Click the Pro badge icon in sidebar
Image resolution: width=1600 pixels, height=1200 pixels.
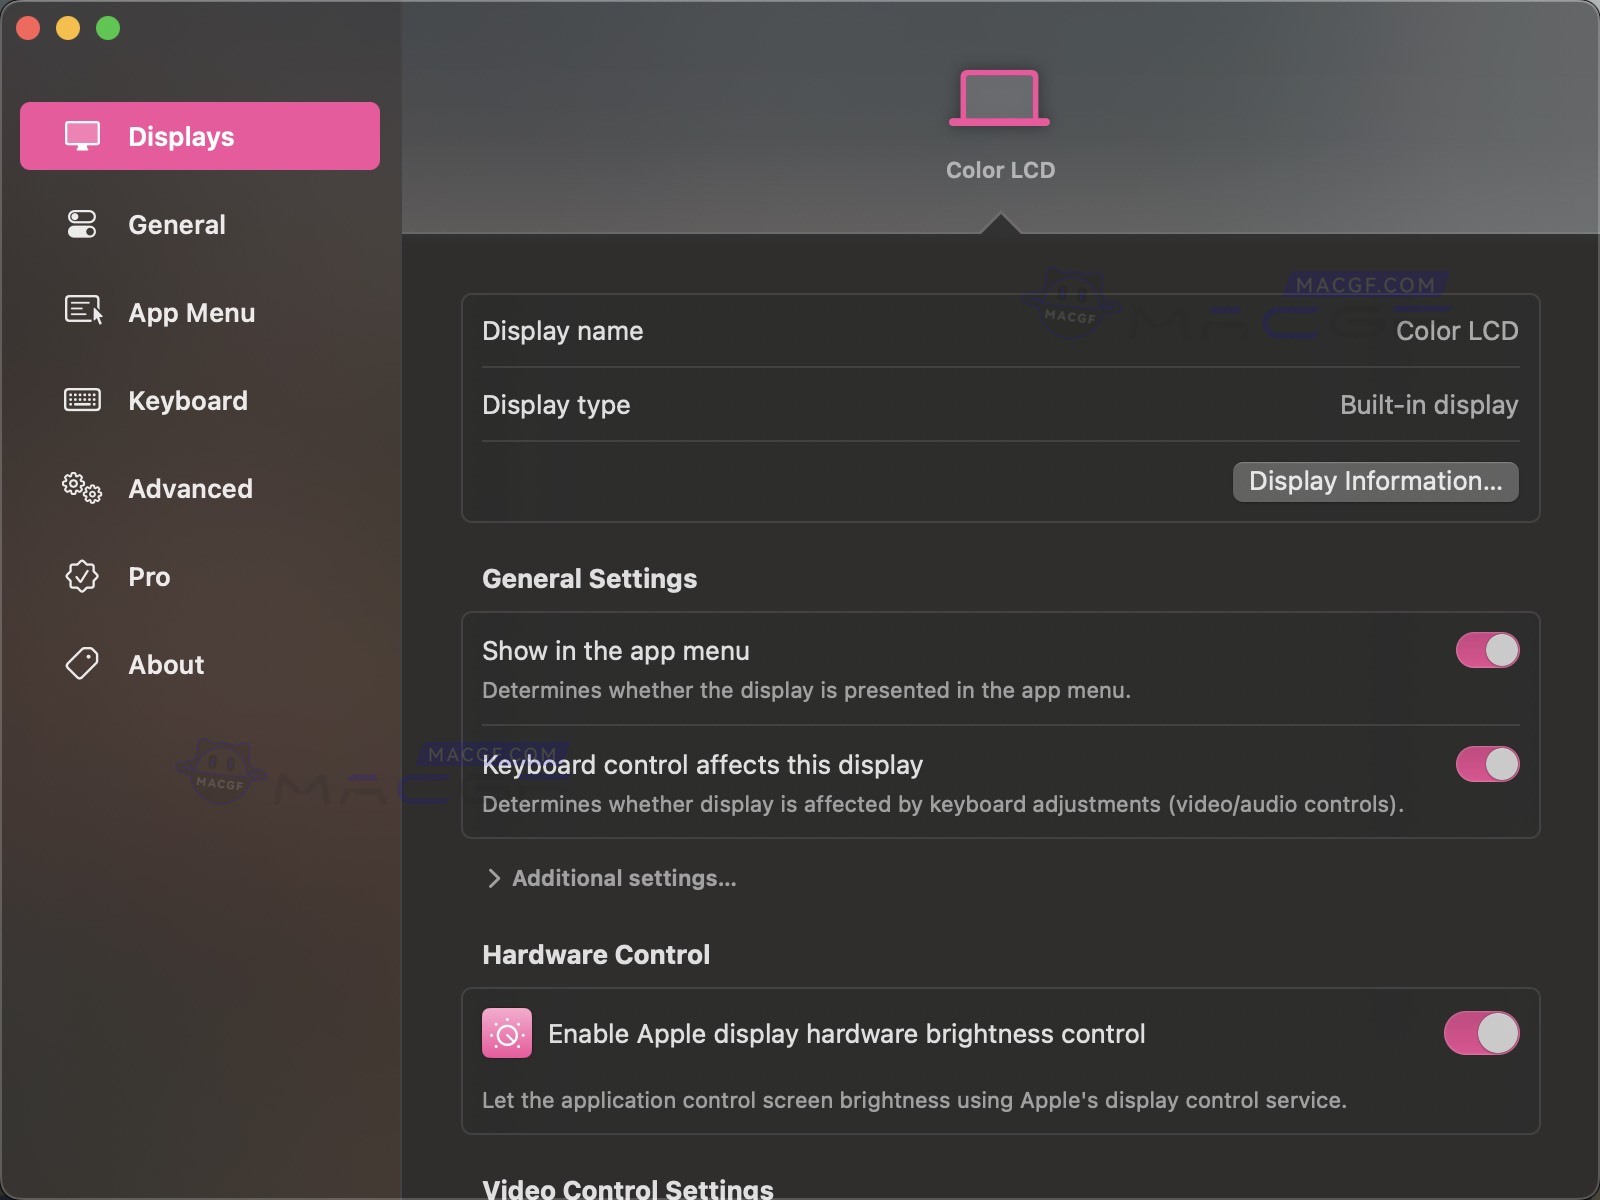81,576
